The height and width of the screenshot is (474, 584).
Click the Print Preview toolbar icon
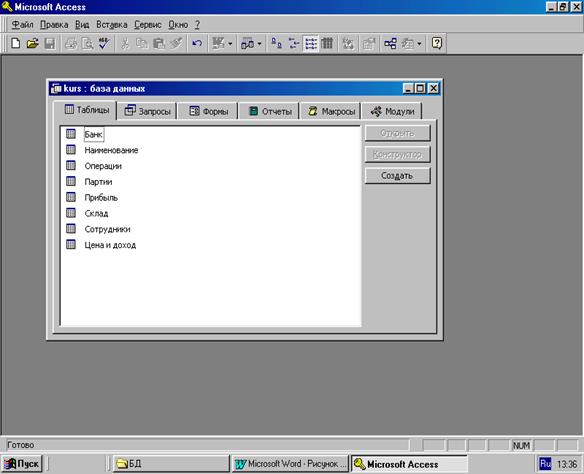[88, 44]
